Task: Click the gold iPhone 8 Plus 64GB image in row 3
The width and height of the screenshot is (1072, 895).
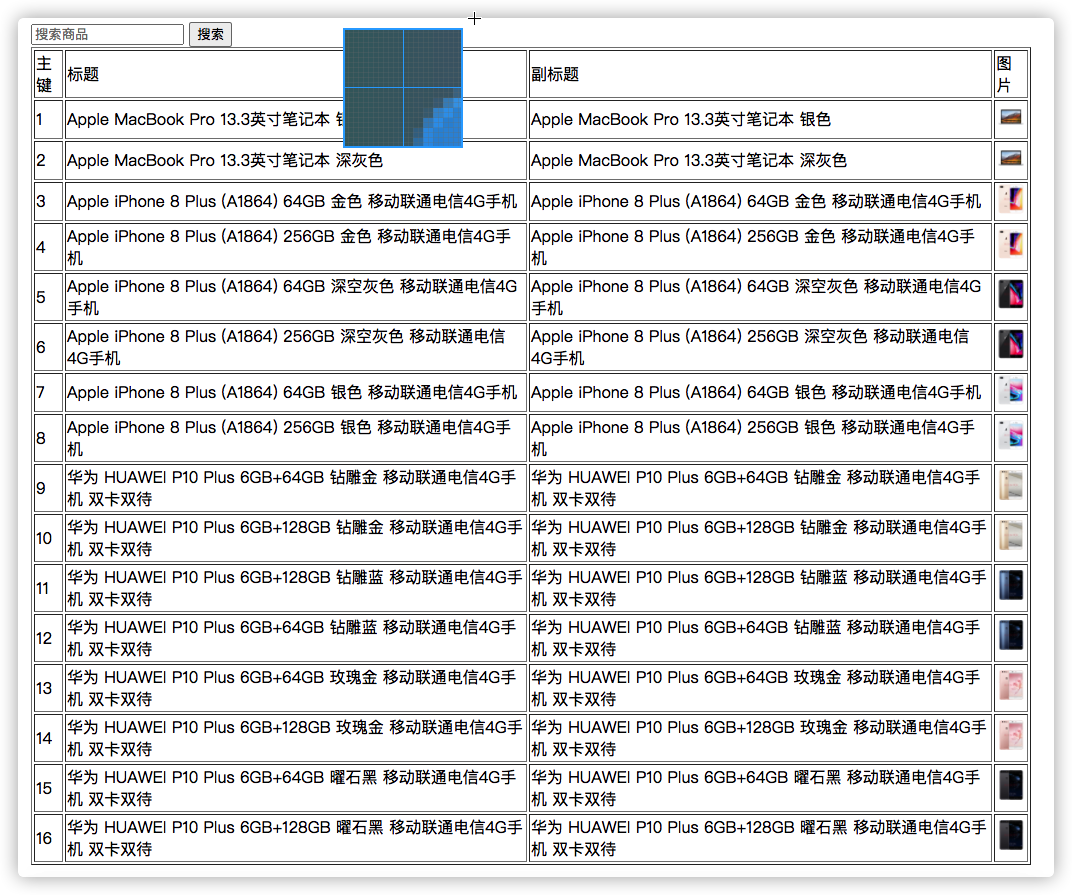Action: coord(1010,201)
